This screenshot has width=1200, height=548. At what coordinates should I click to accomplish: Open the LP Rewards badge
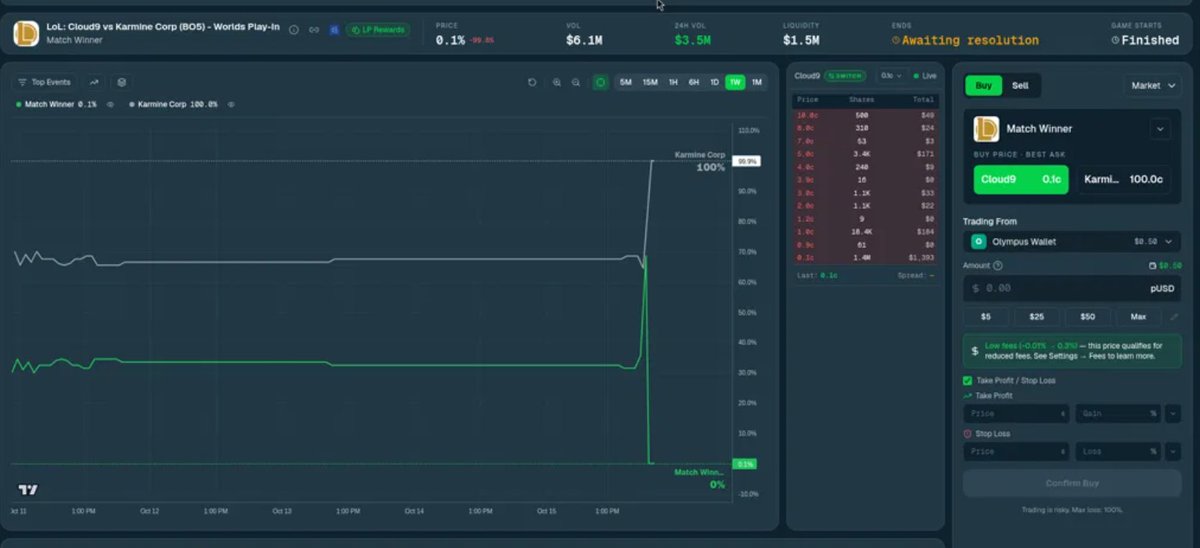tap(377, 30)
